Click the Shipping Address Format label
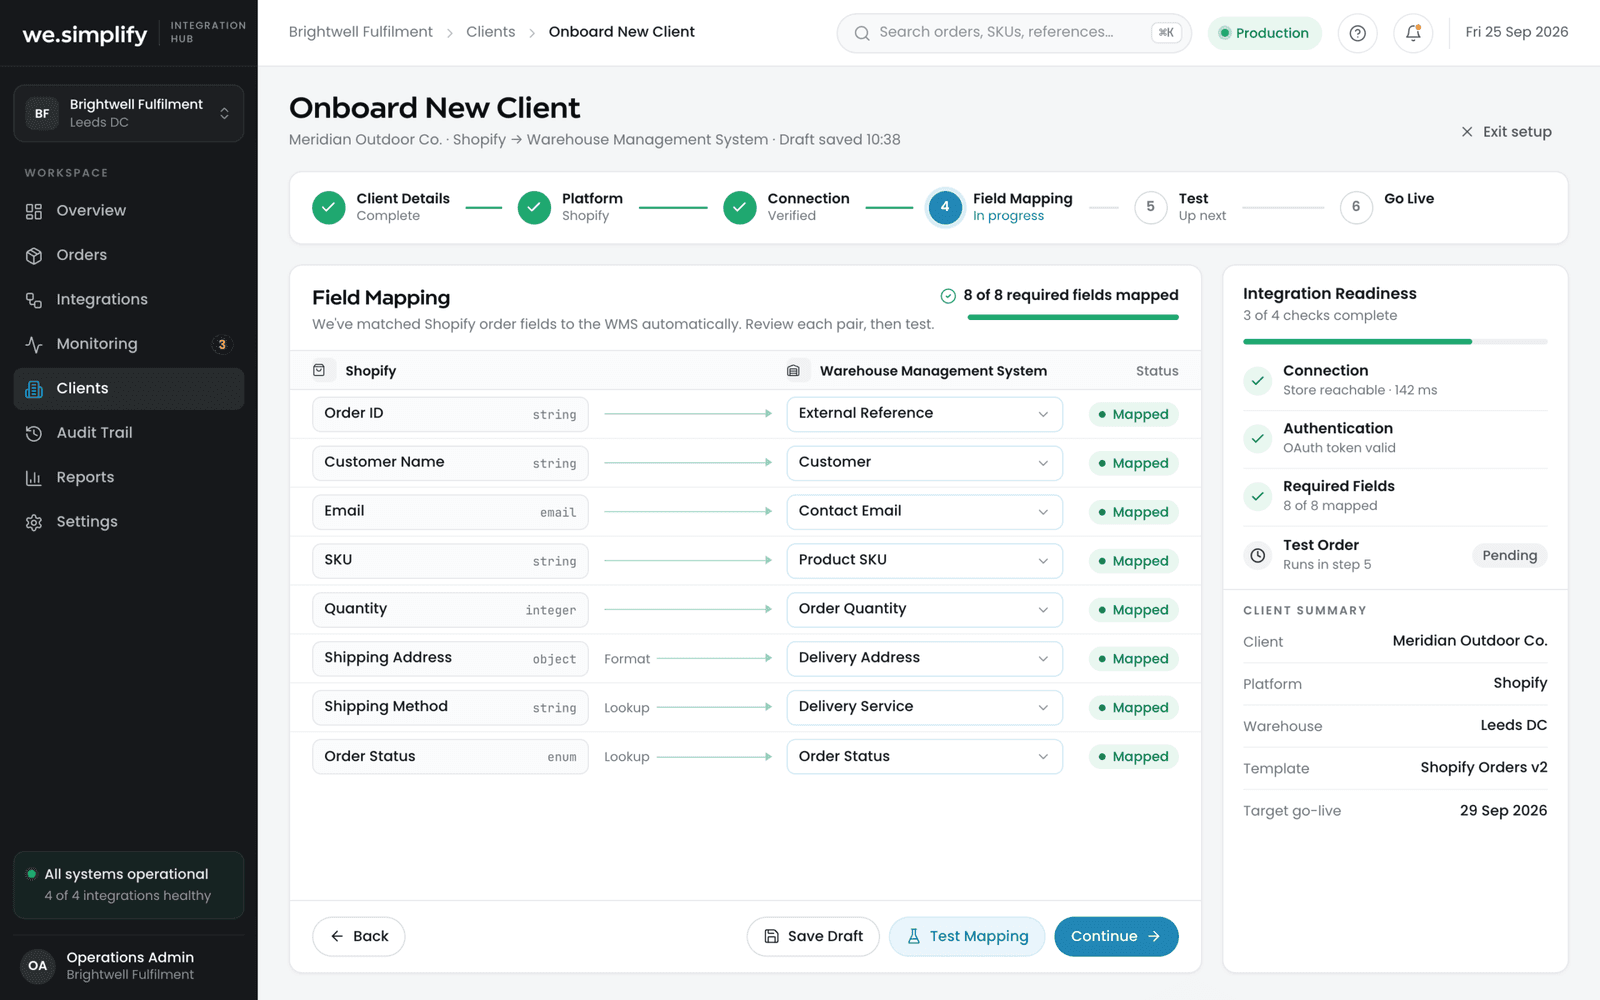The width and height of the screenshot is (1600, 1000). click(x=627, y=659)
